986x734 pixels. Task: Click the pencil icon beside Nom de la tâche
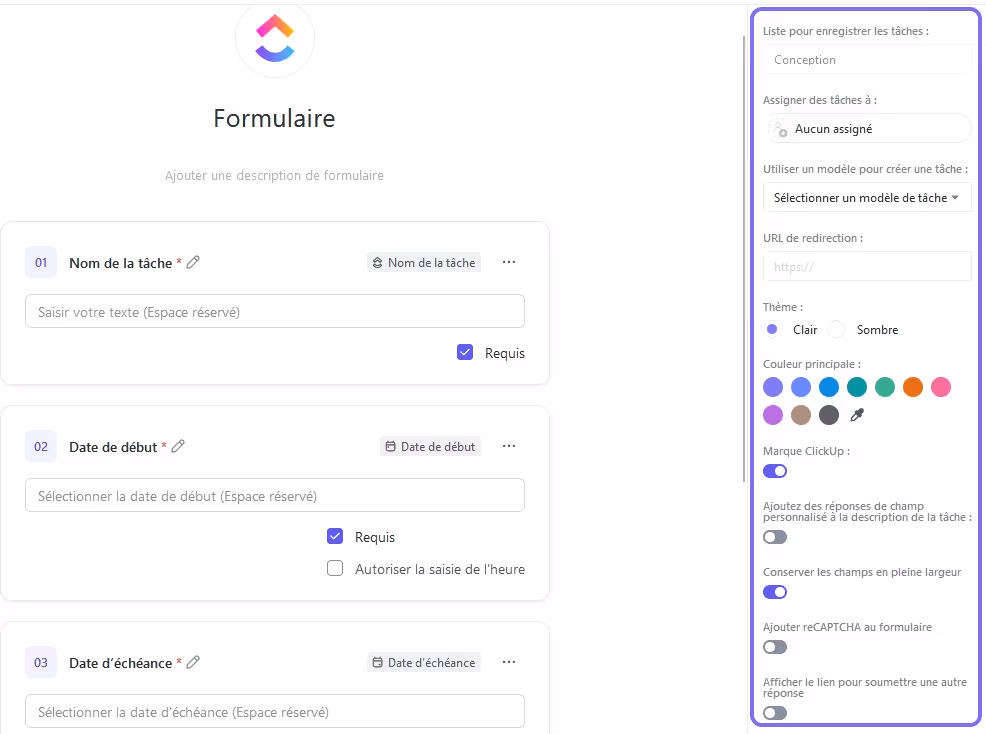point(193,262)
